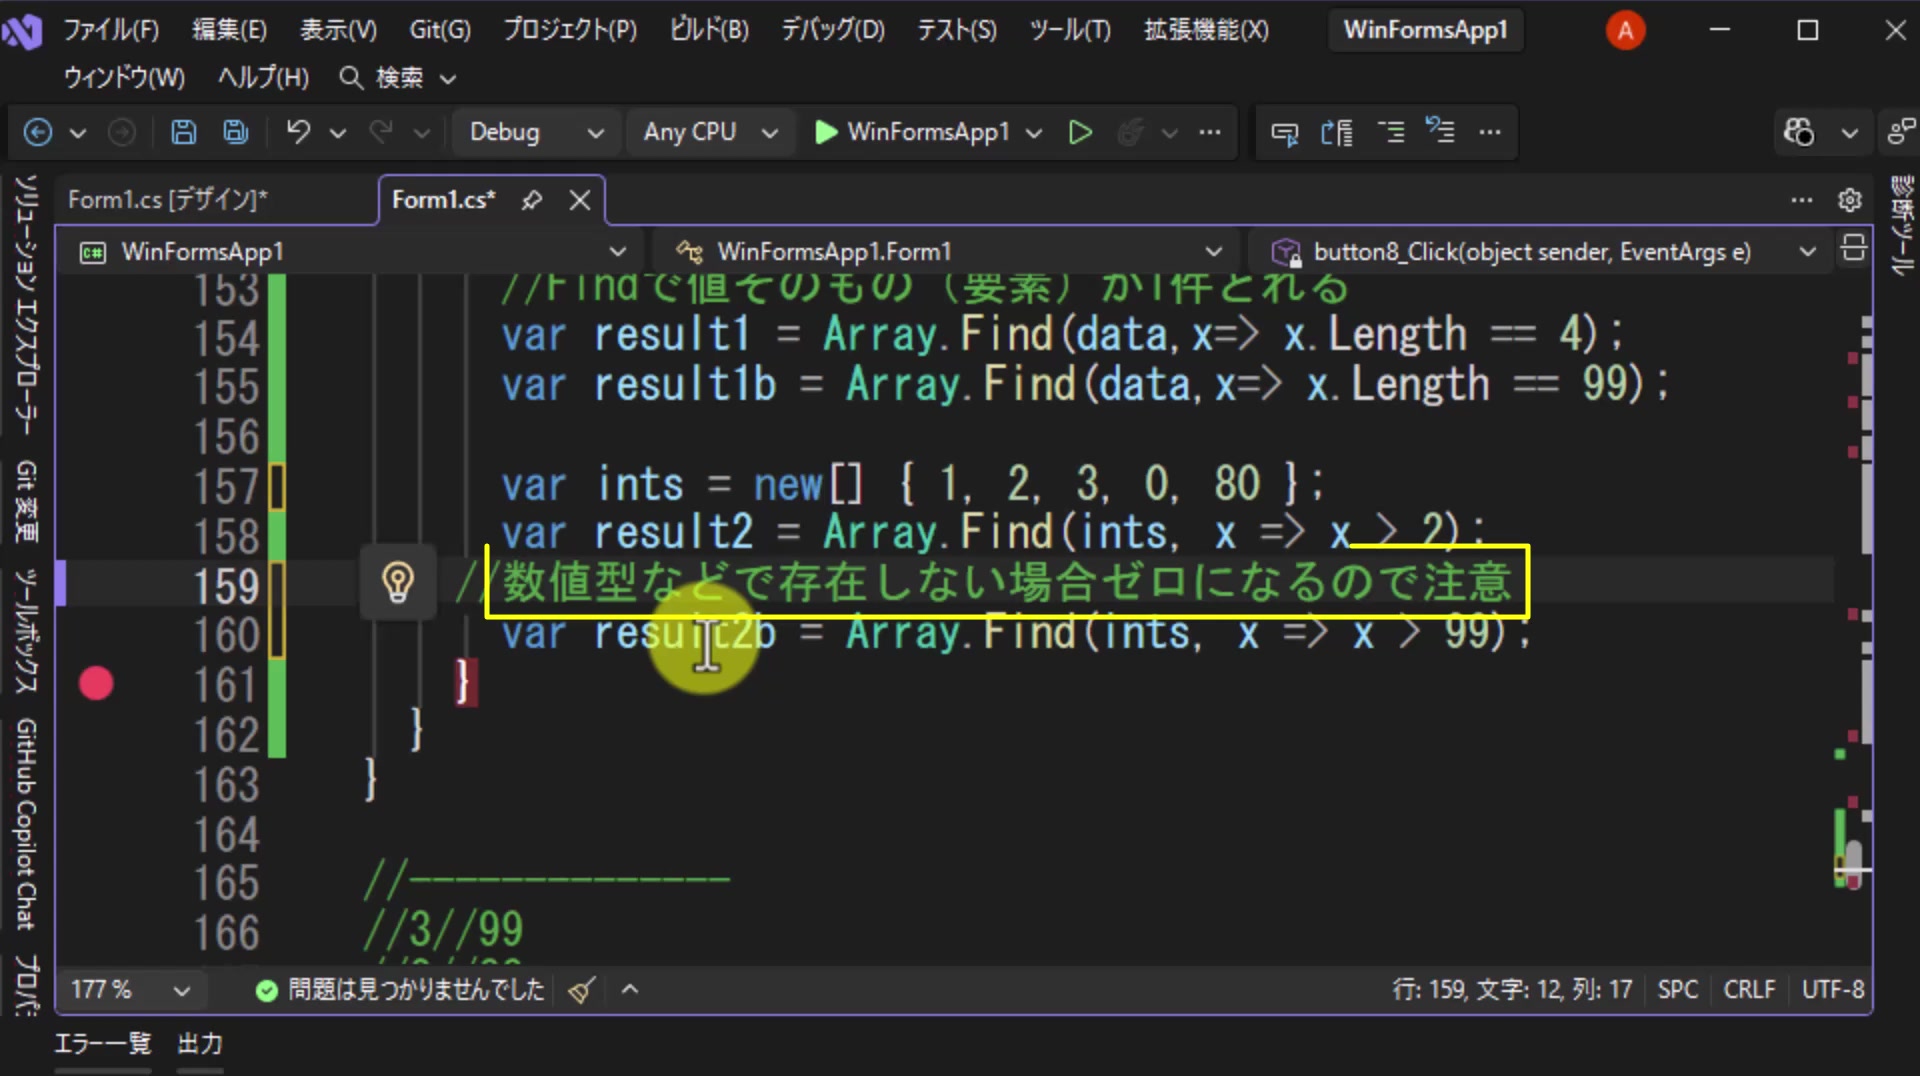The width and height of the screenshot is (1920, 1076).
Task: Click the Navigate Backward arrow icon
Action: [x=38, y=132]
